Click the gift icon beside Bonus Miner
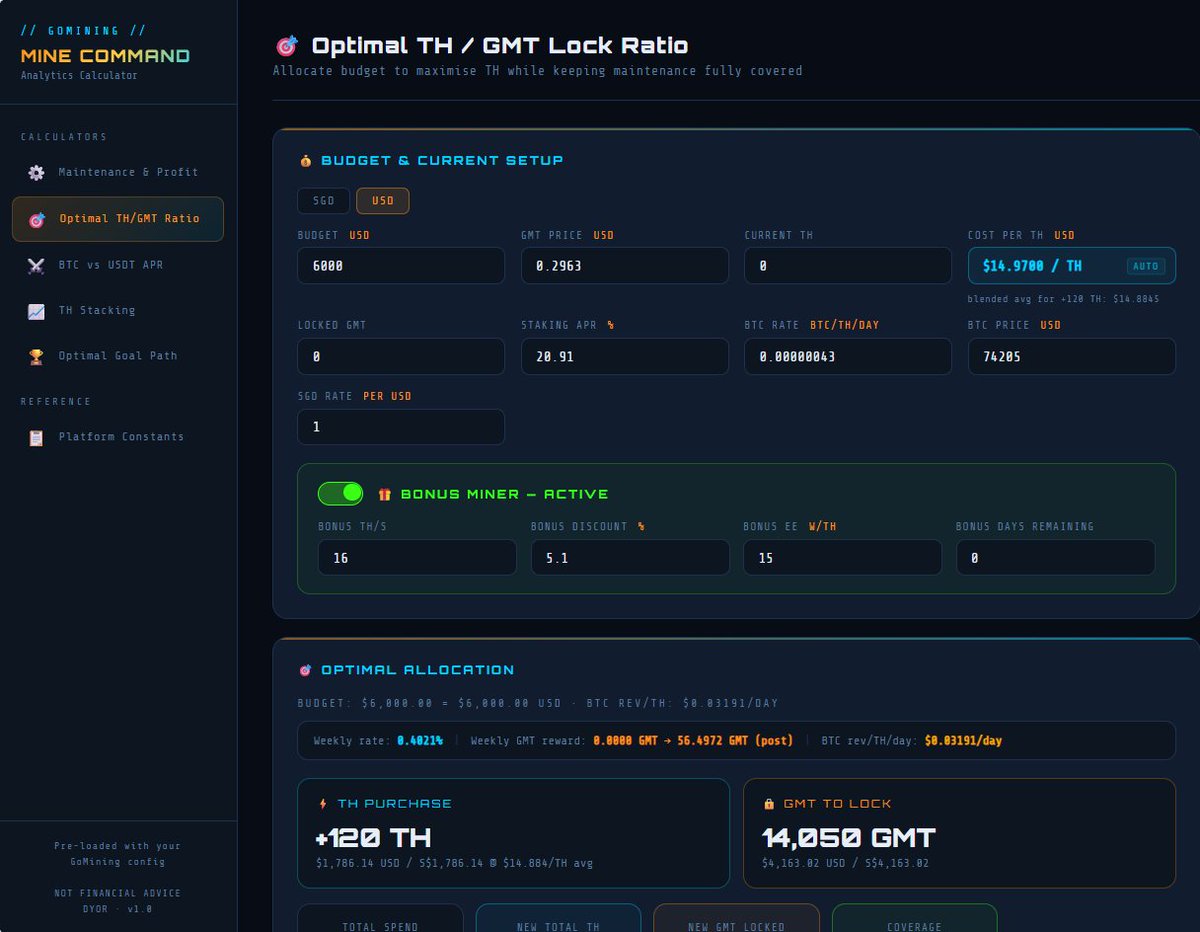 [x=385, y=494]
